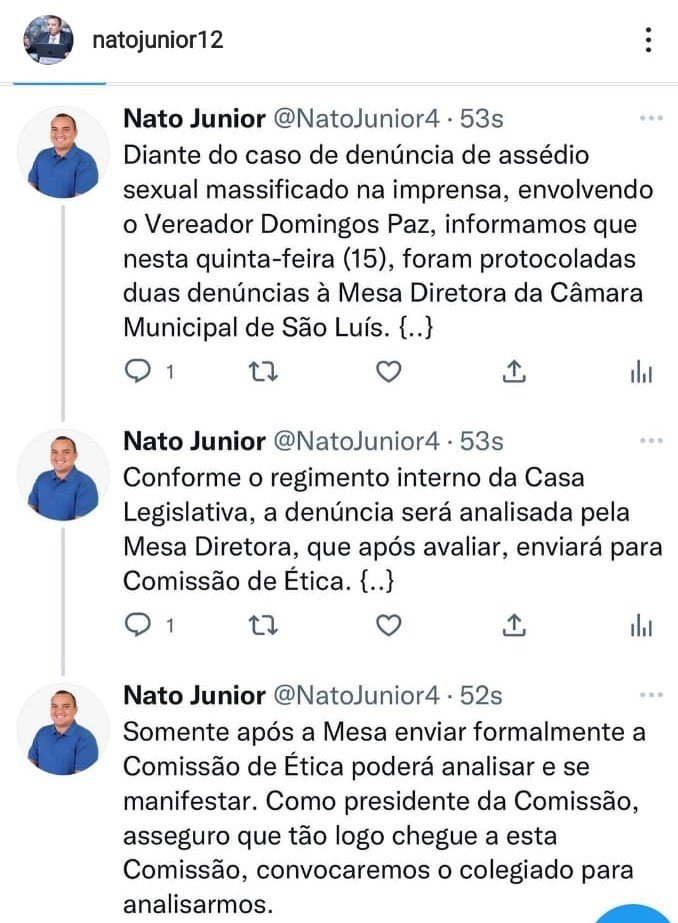The image size is (678, 923).
Task: Open more options on the third tweet
Action: tap(651, 695)
